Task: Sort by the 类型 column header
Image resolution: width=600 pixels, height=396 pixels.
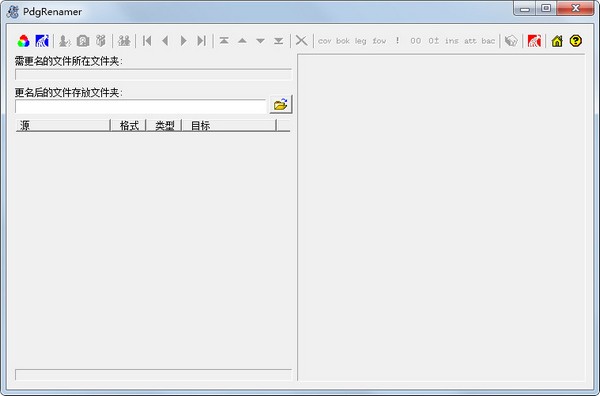Action: (164, 125)
